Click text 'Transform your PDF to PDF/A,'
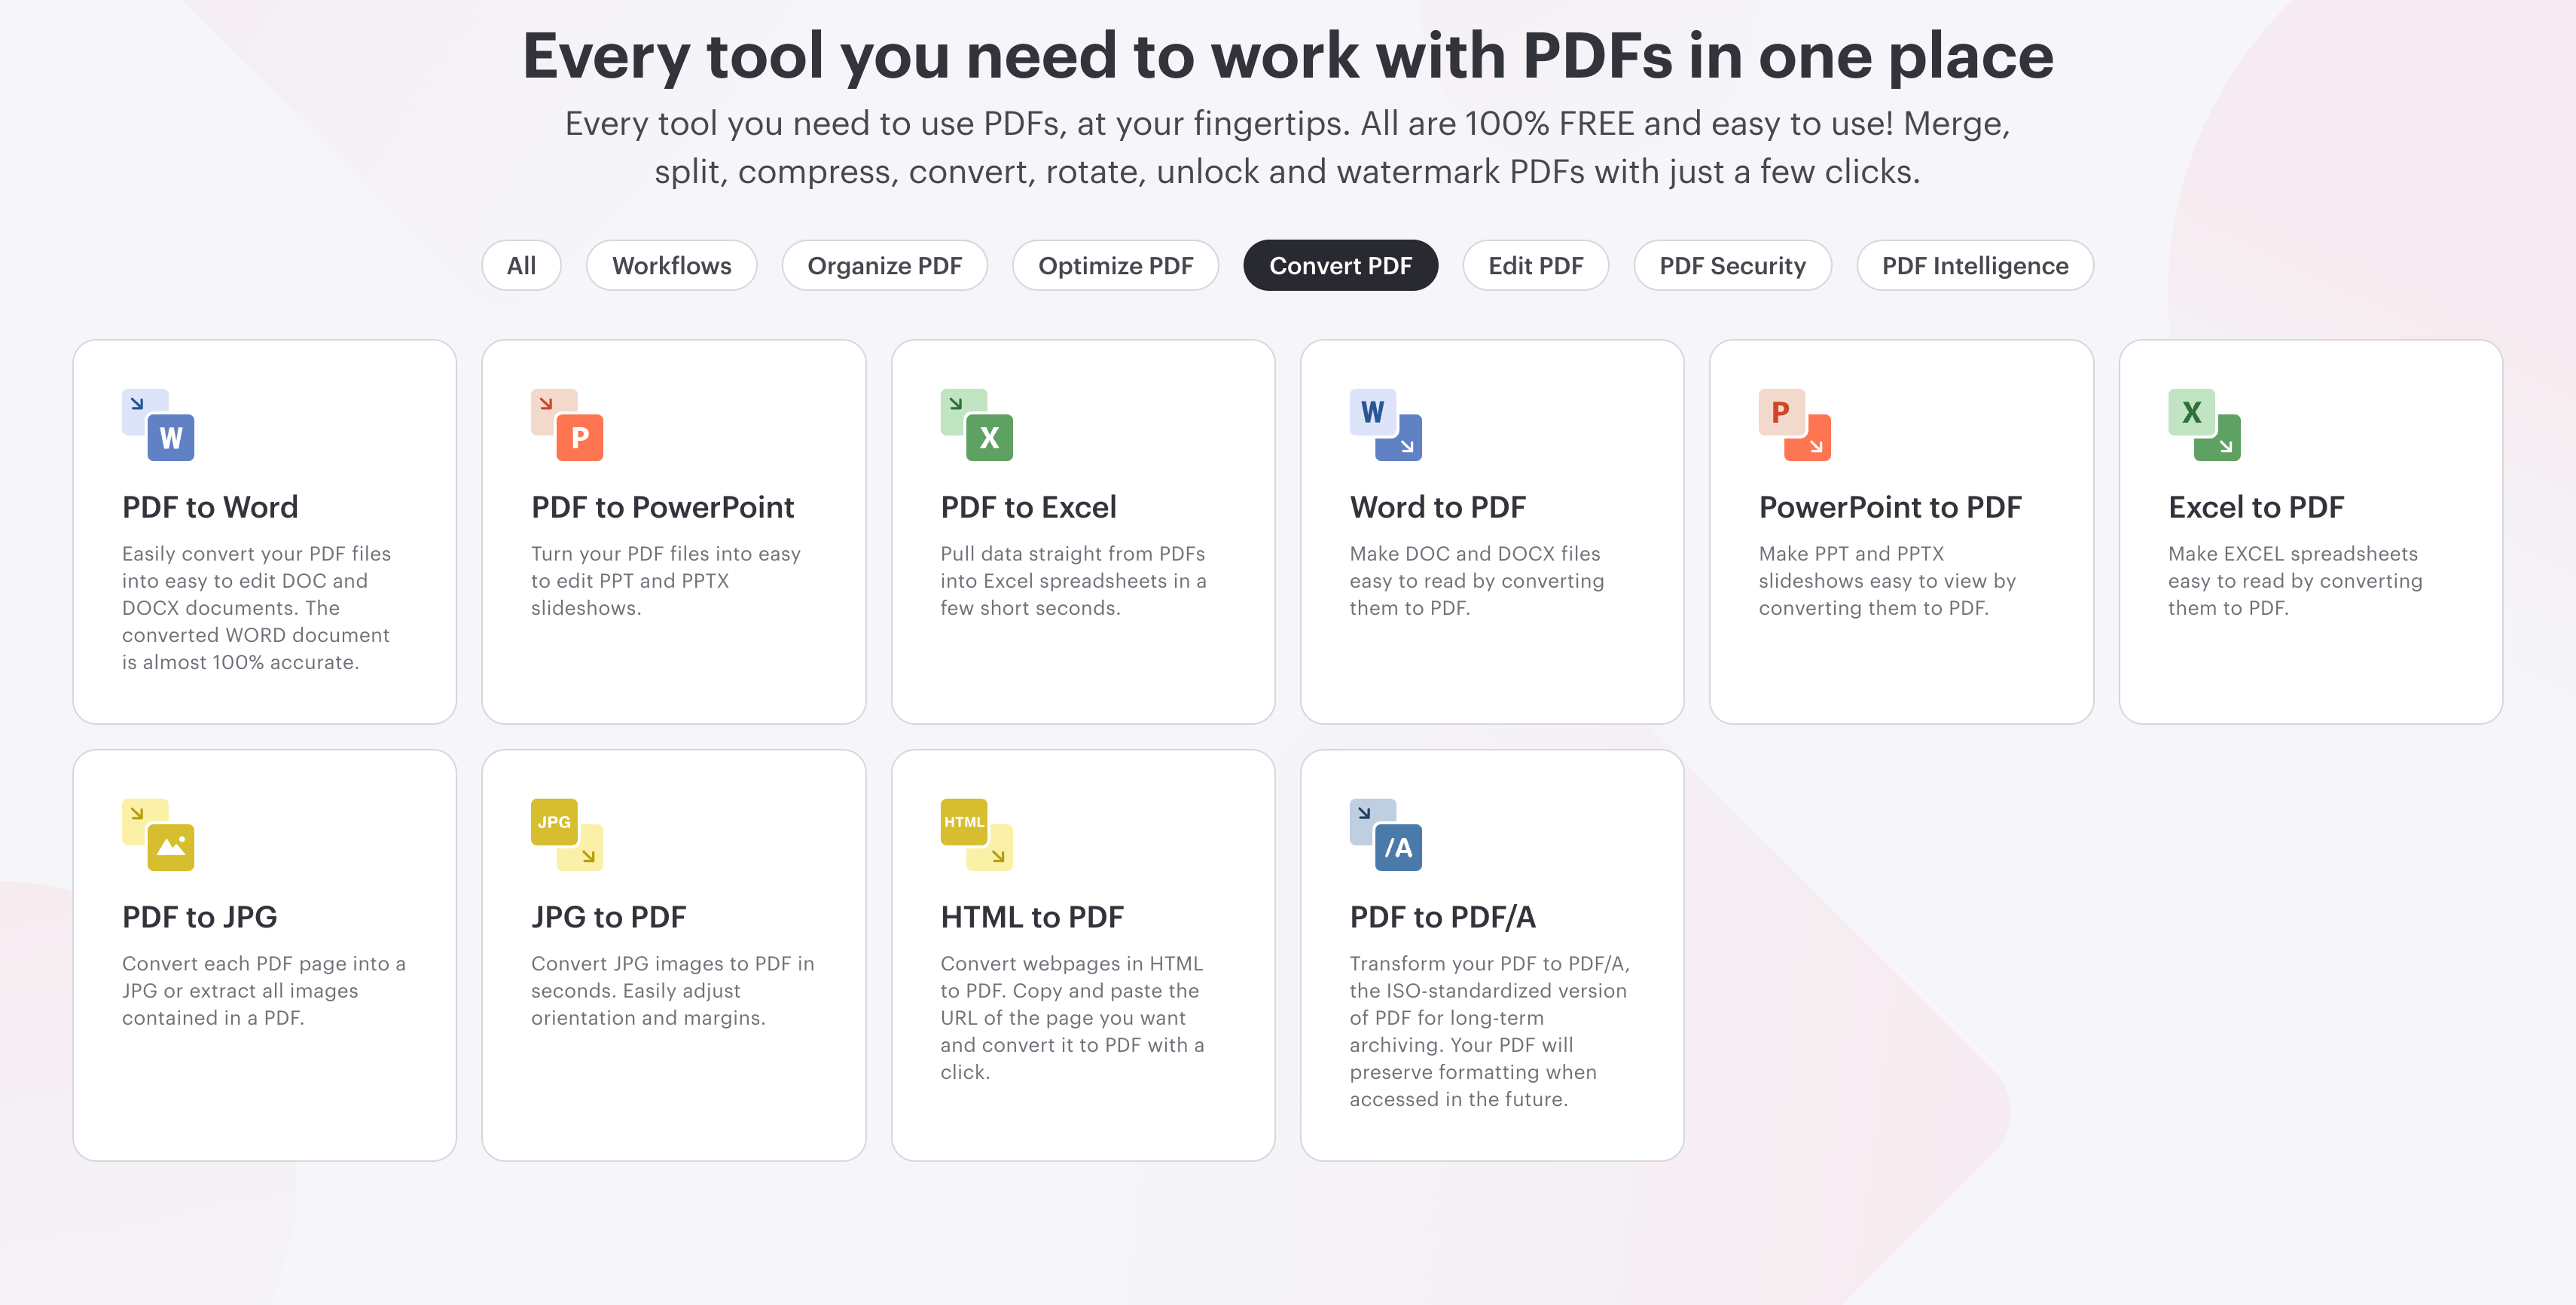2576x1305 pixels. (1490, 964)
